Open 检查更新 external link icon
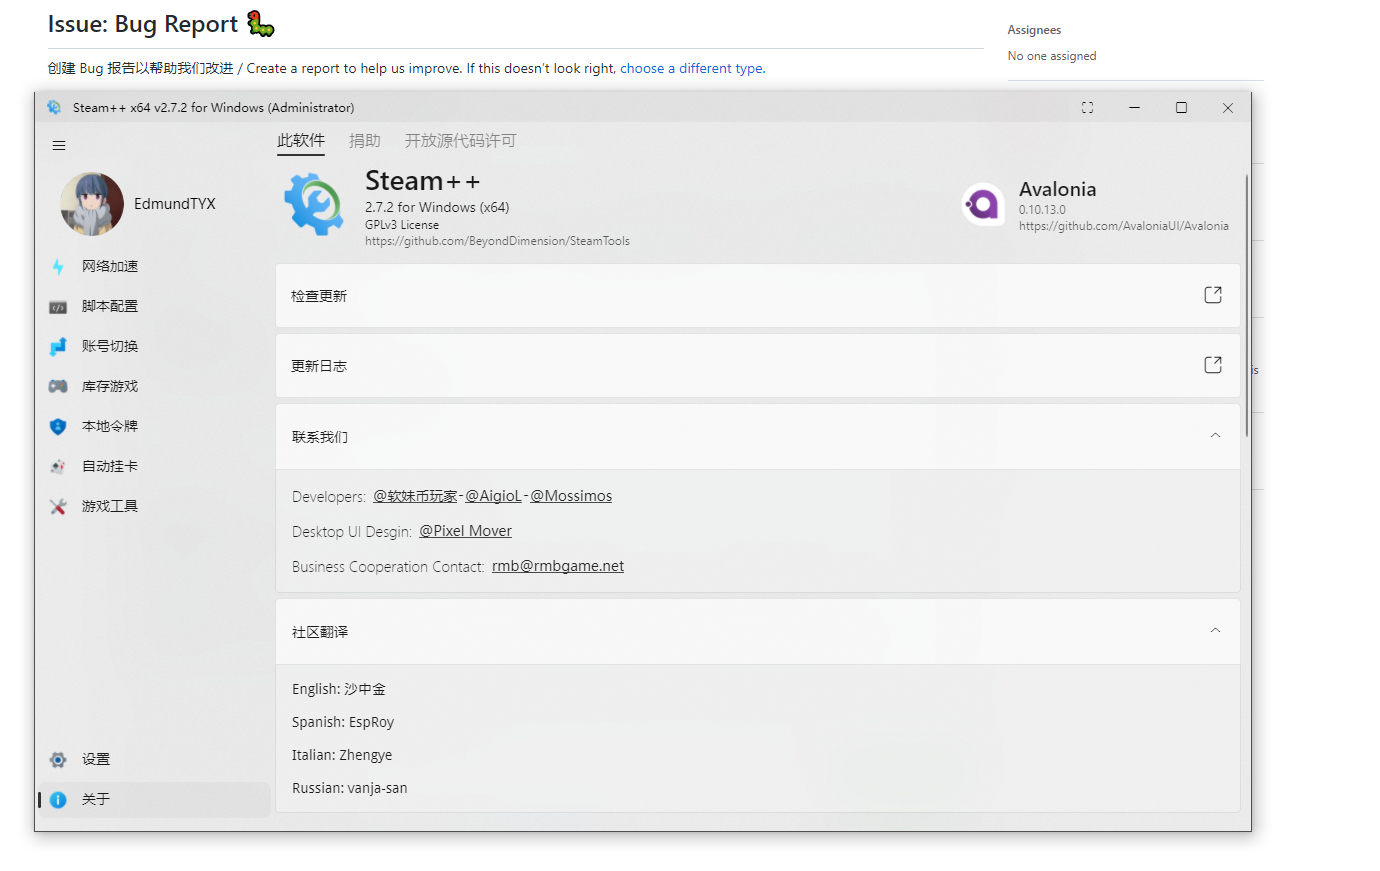The width and height of the screenshot is (1380, 871). pyautogui.click(x=1213, y=295)
